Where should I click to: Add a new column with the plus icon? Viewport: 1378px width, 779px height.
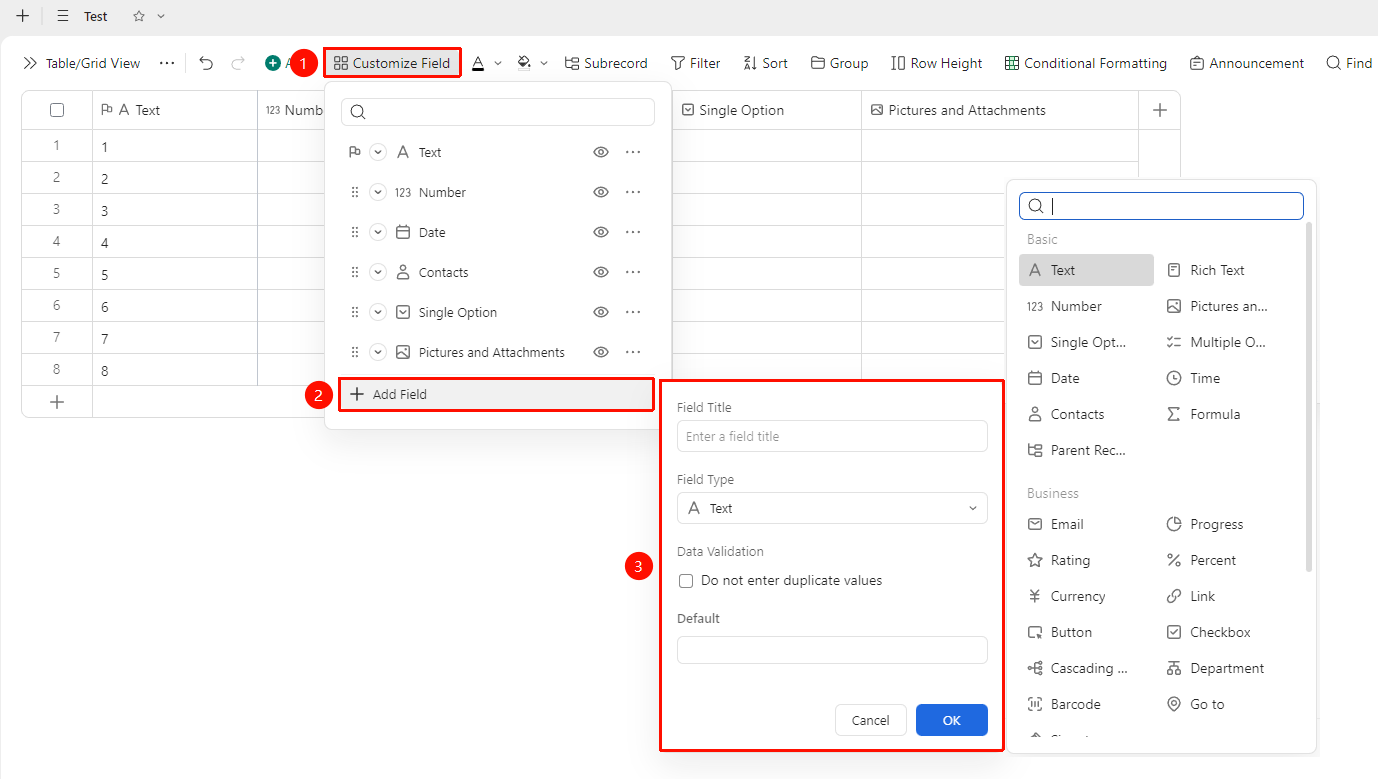point(1159,110)
